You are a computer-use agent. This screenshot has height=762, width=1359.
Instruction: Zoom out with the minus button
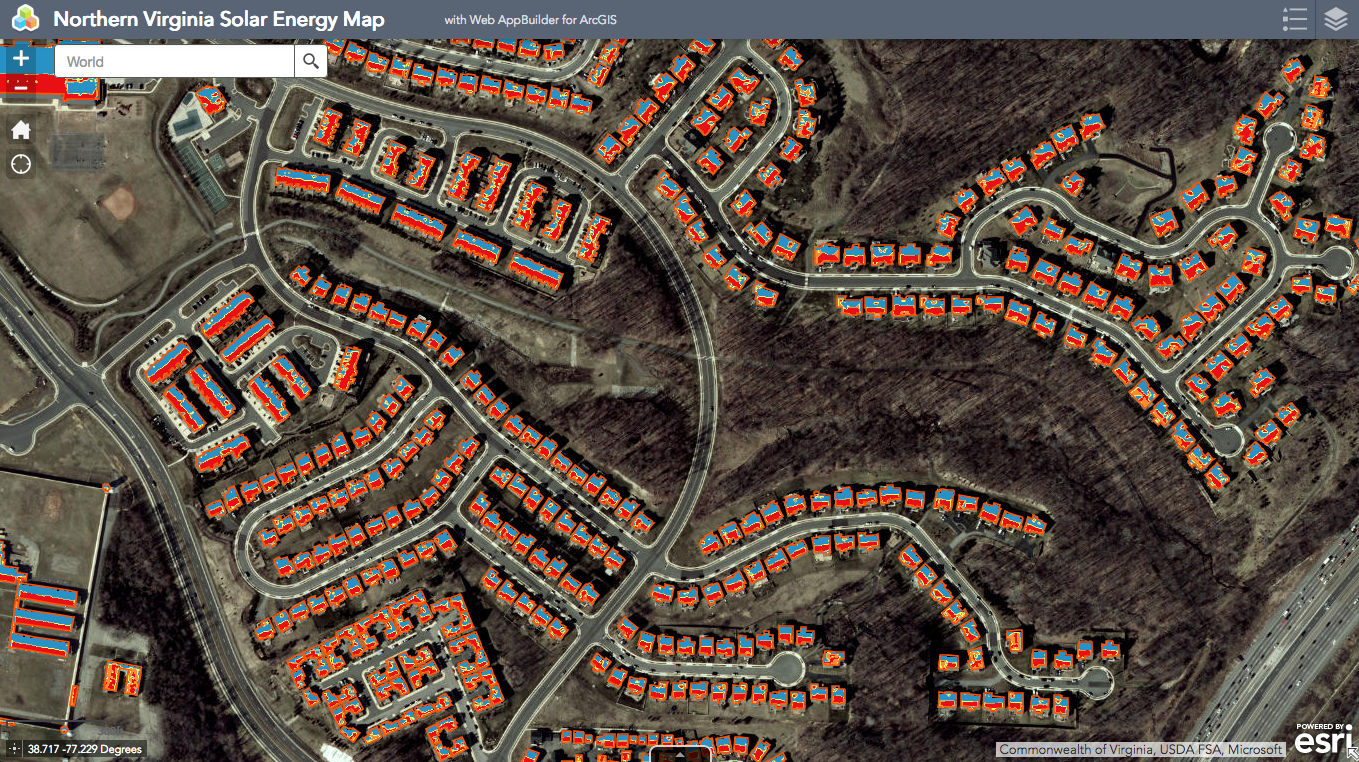click(21, 86)
